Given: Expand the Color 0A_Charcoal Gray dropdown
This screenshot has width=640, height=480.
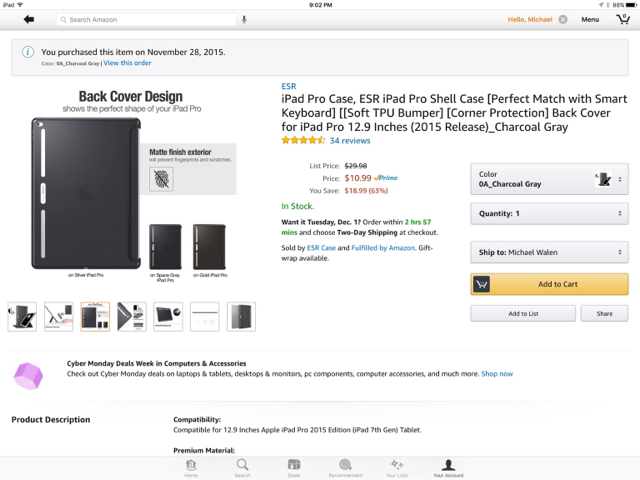Looking at the screenshot, I should click(549, 179).
